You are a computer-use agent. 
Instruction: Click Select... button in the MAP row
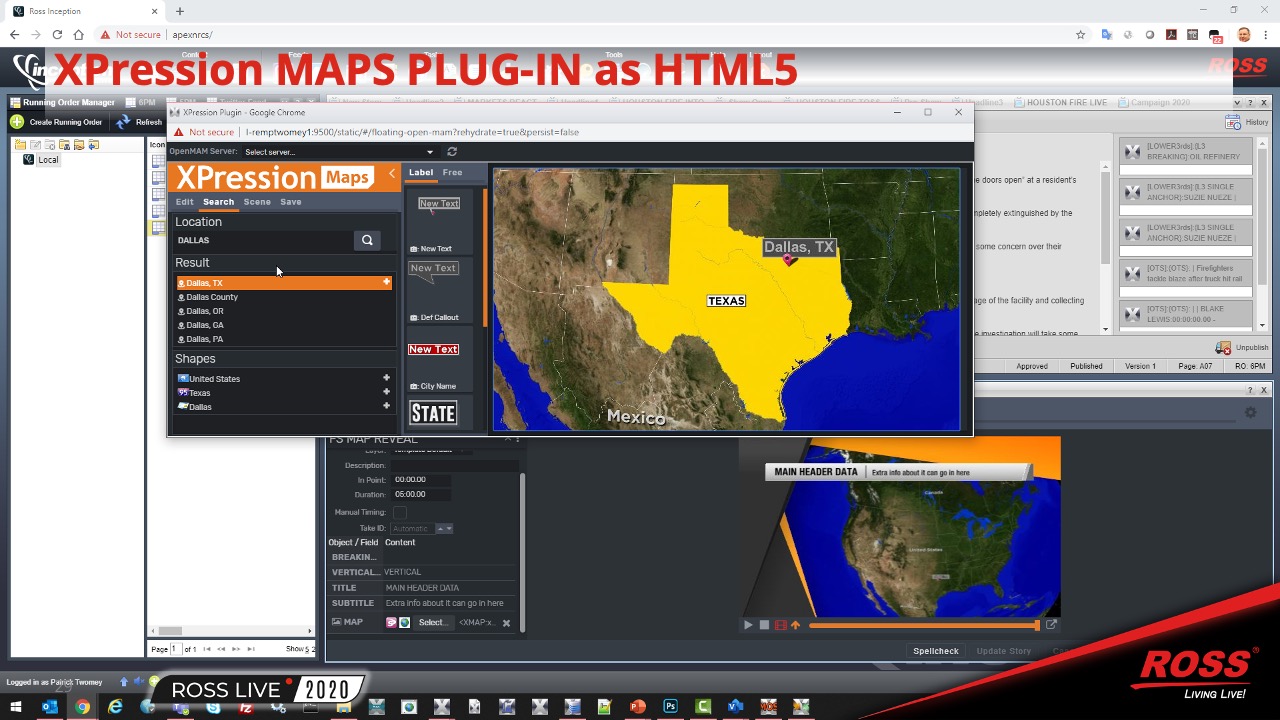coord(432,623)
